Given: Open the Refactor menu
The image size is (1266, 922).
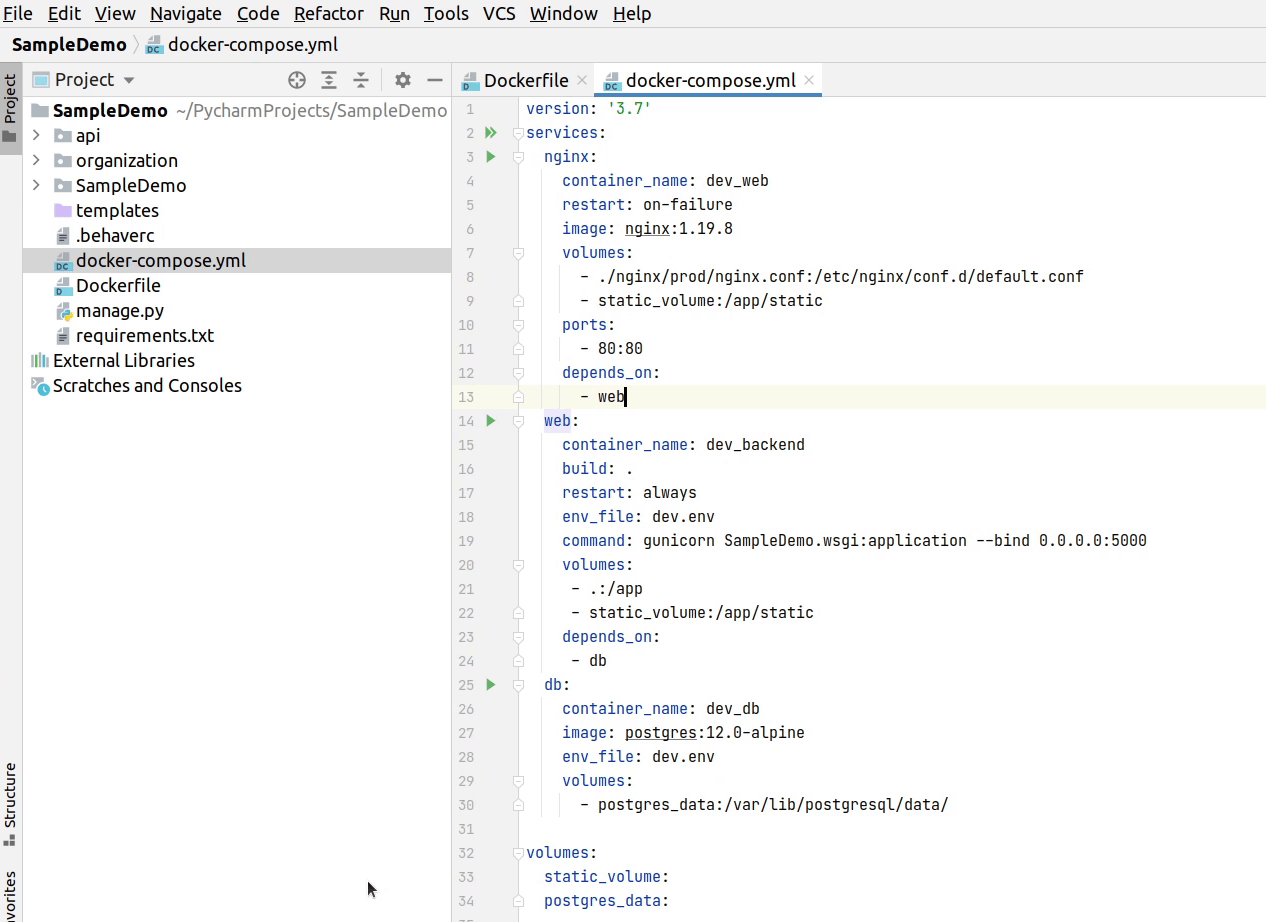Looking at the screenshot, I should 328,13.
